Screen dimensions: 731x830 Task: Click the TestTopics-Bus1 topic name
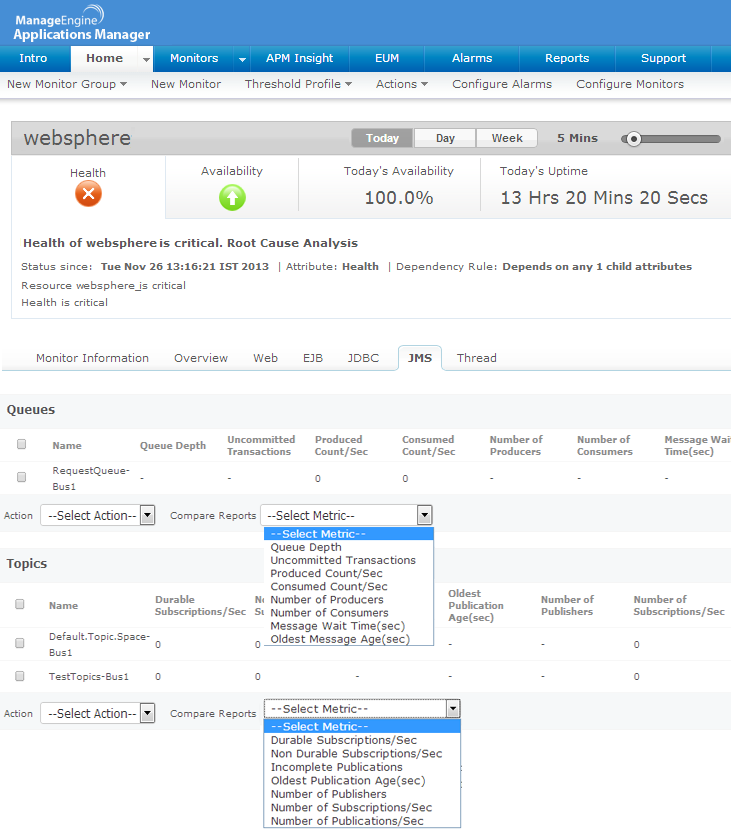point(88,676)
